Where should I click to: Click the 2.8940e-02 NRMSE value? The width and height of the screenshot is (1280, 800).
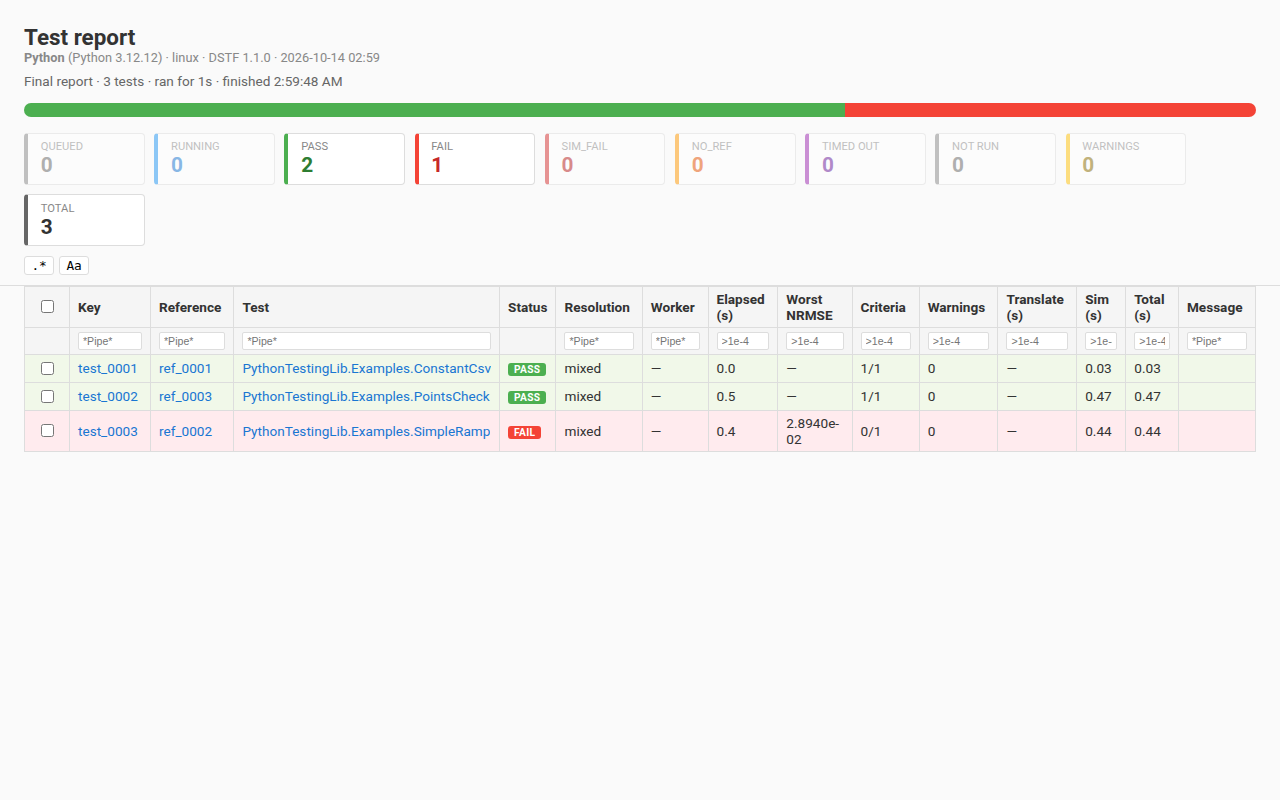point(812,431)
